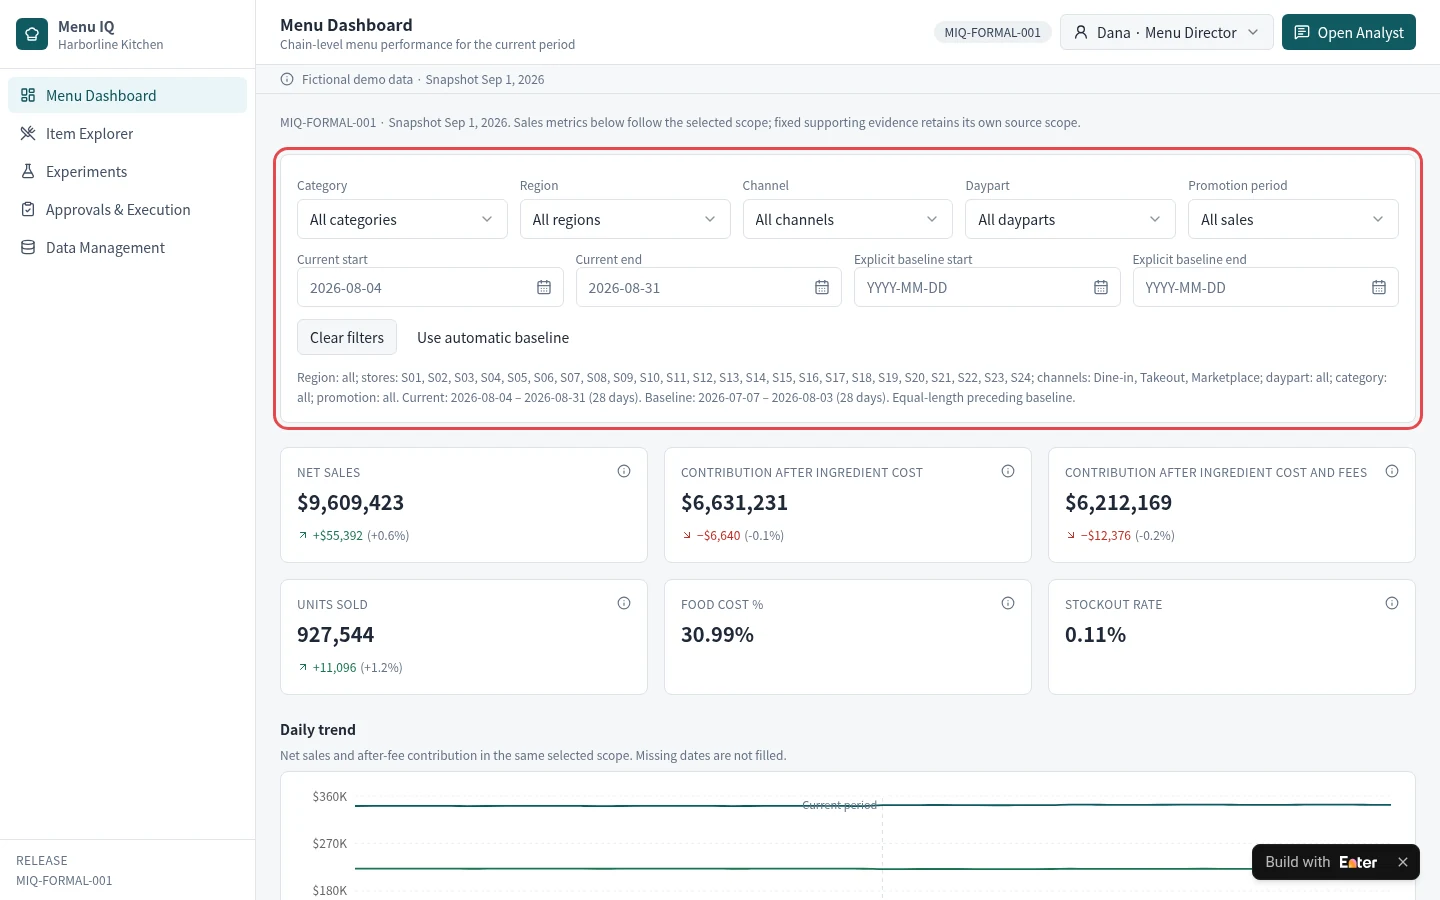The height and width of the screenshot is (900, 1440).
Task: Click Use automatic baseline
Action: 493,337
